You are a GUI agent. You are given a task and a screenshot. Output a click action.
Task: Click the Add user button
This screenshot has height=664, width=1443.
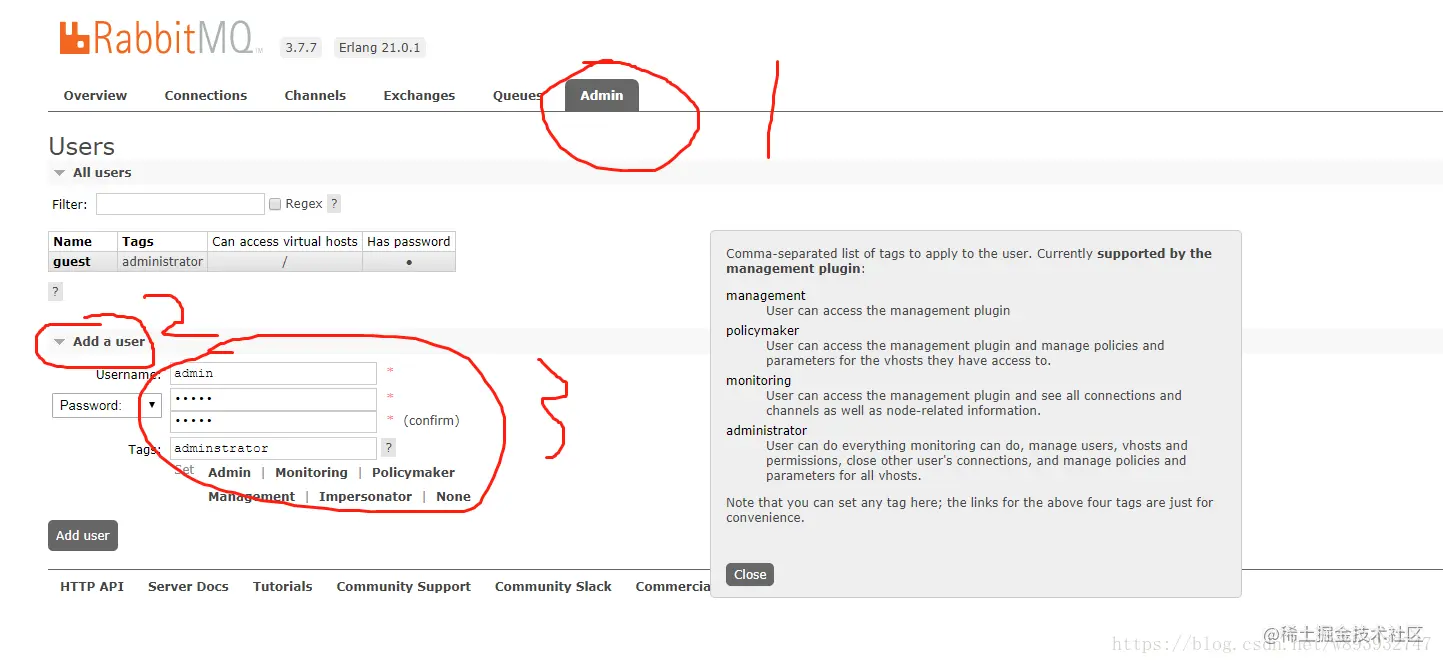tap(83, 535)
